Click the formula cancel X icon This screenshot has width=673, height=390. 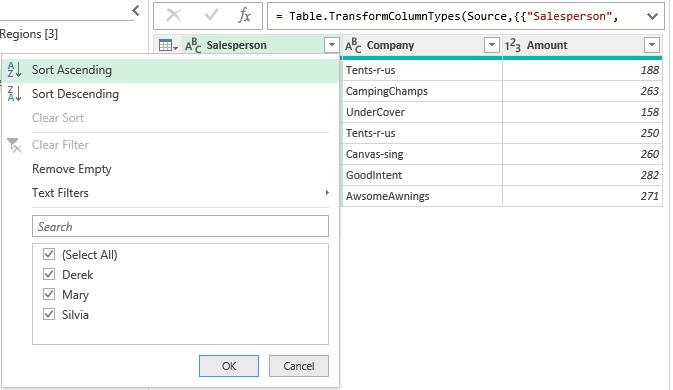tap(174, 16)
